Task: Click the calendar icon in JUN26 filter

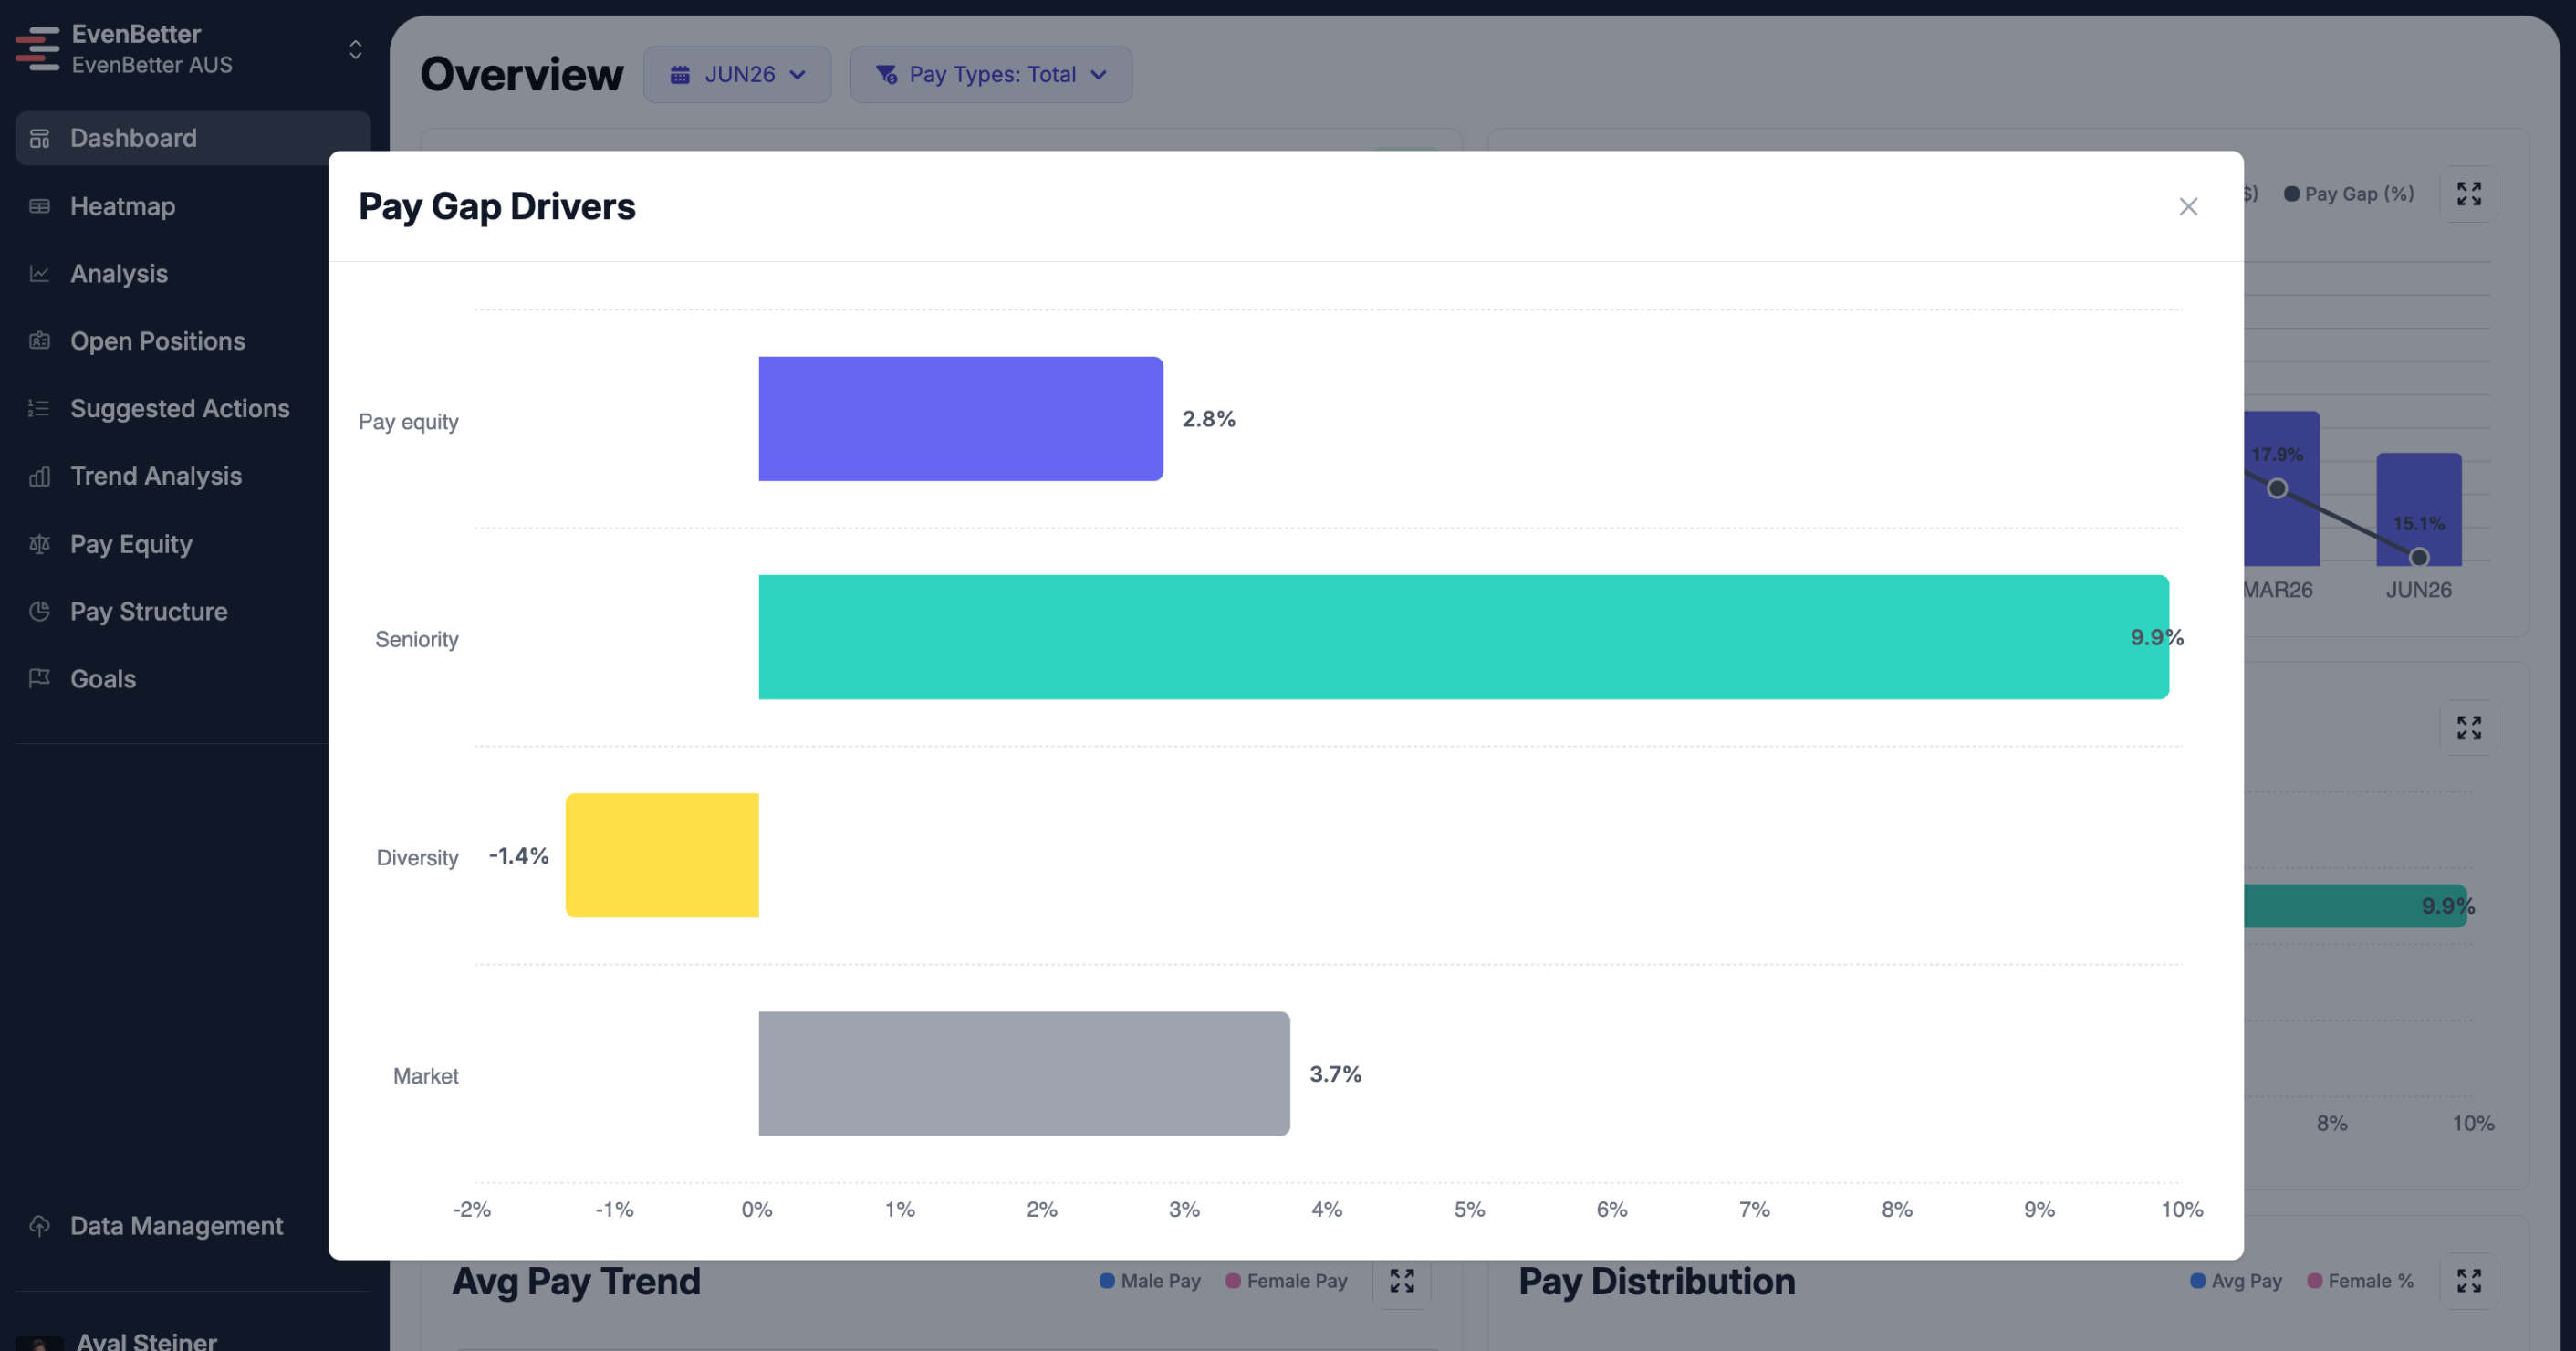Action: pyautogui.click(x=680, y=74)
